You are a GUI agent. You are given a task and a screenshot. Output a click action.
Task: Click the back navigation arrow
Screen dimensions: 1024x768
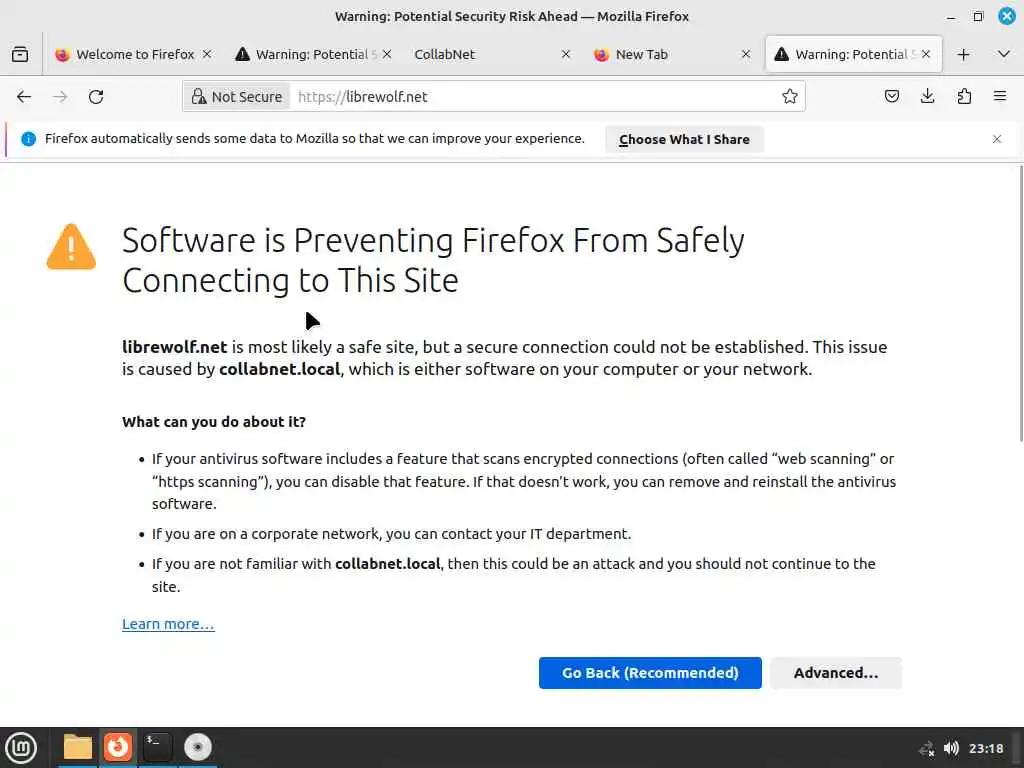click(x=24, y=97)
